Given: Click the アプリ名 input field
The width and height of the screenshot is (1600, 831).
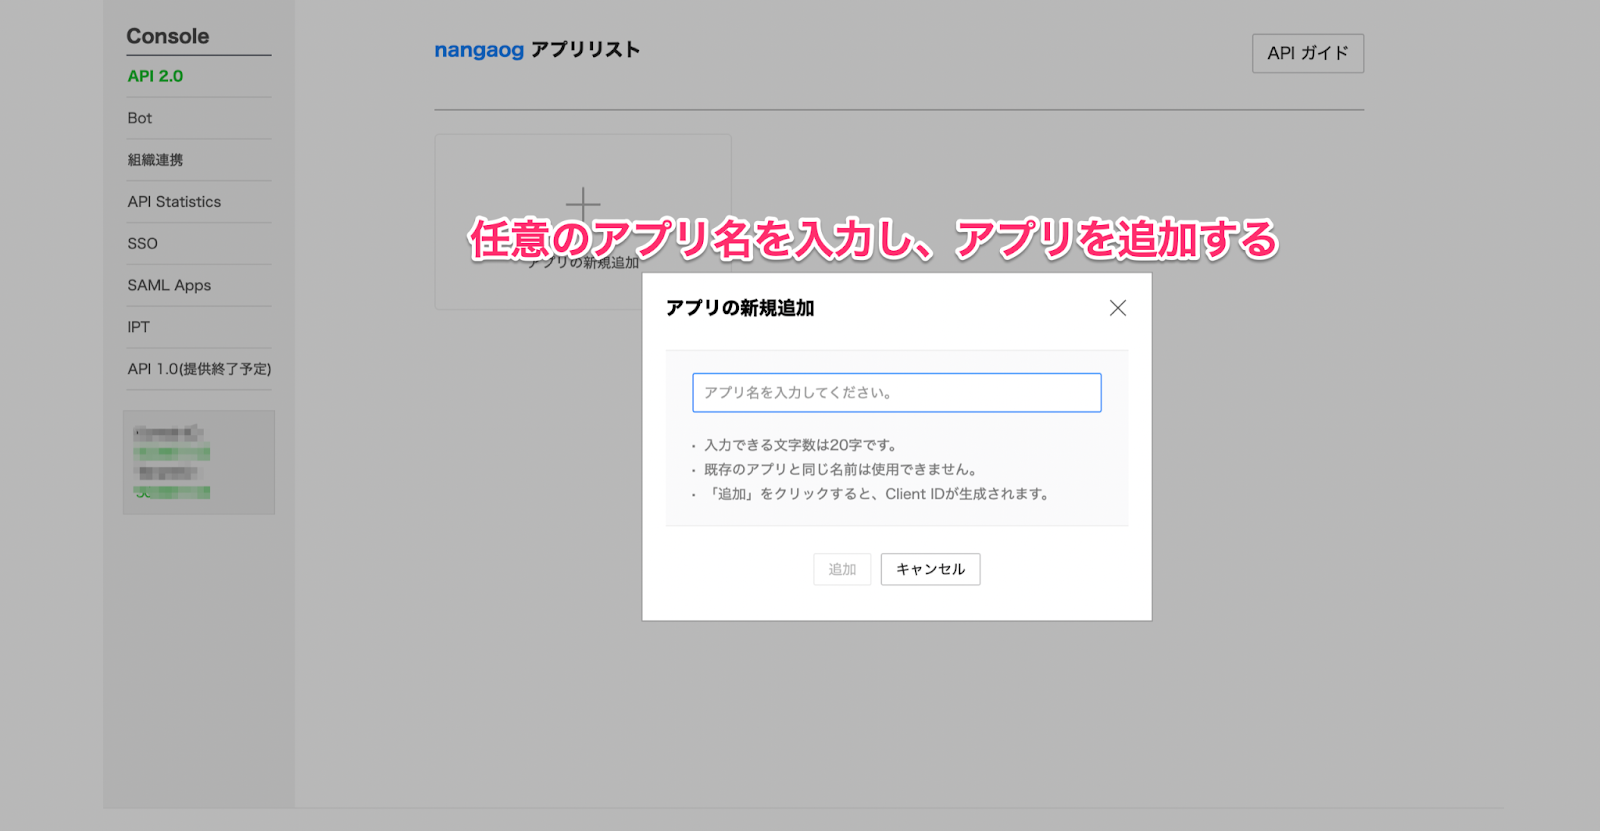Looking at the screenshot, I should (897, 393).
